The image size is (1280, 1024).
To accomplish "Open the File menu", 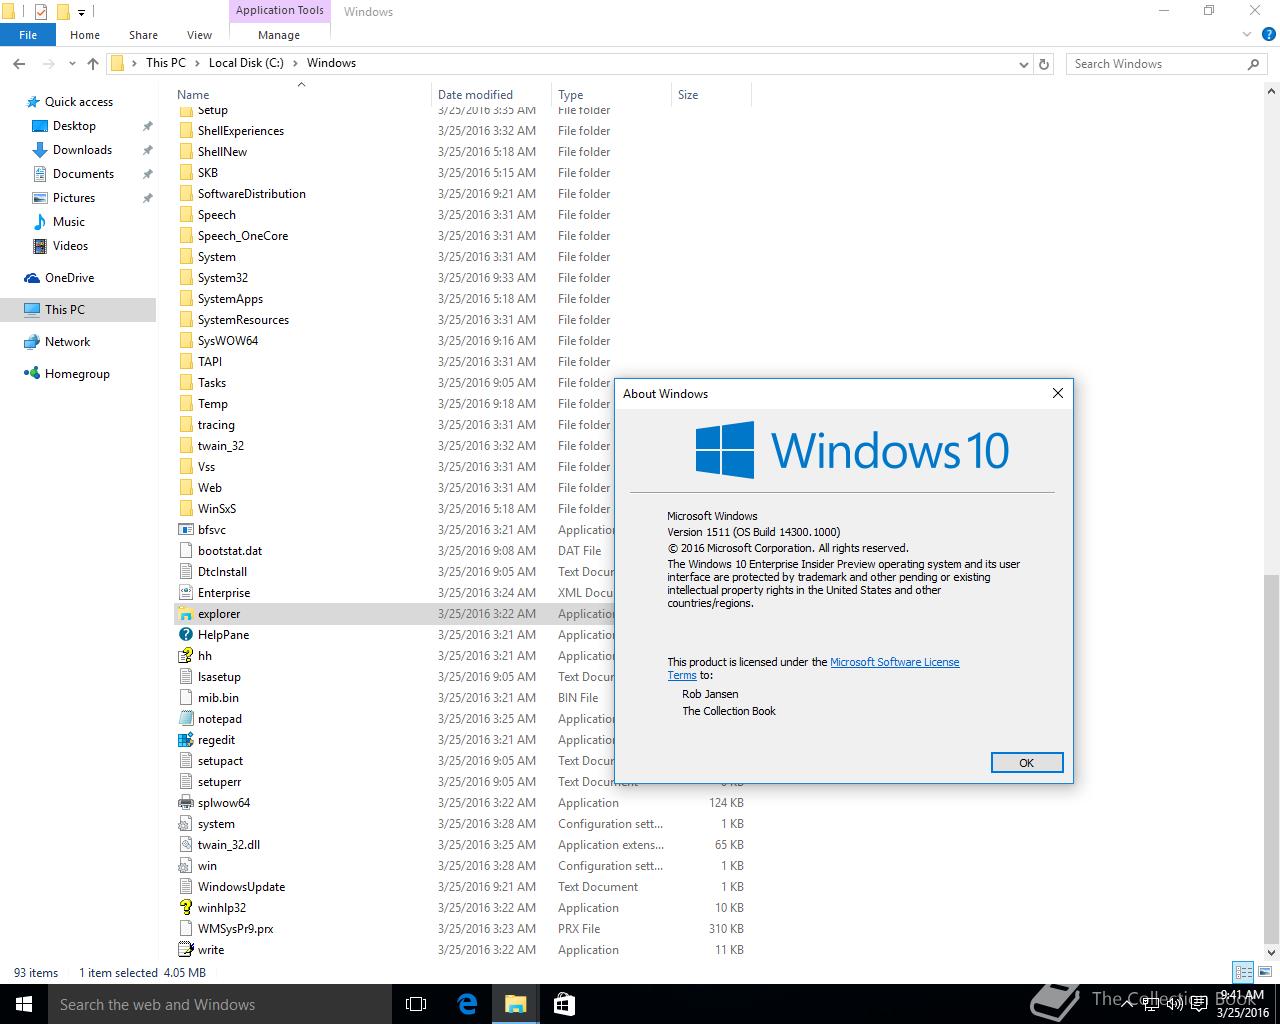I will [28, 35].
